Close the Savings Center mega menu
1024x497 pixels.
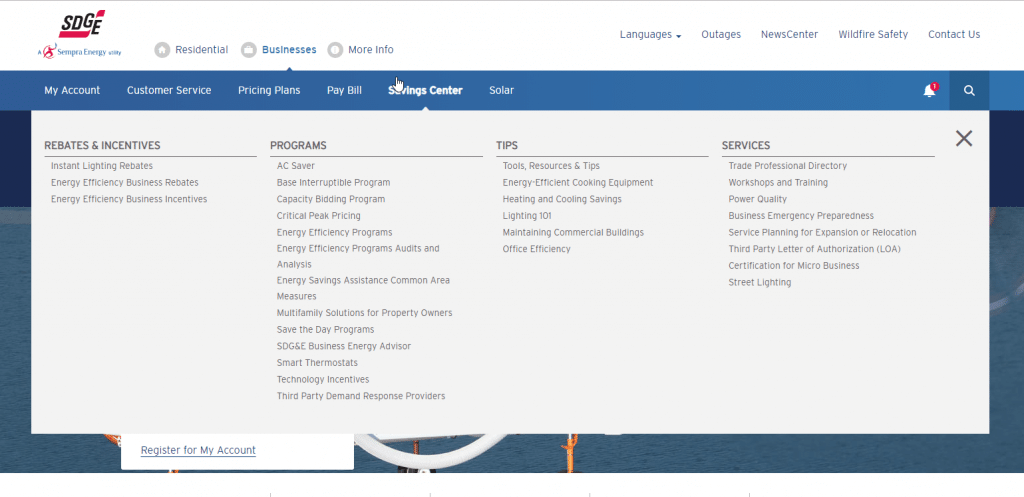click(964, 138)
